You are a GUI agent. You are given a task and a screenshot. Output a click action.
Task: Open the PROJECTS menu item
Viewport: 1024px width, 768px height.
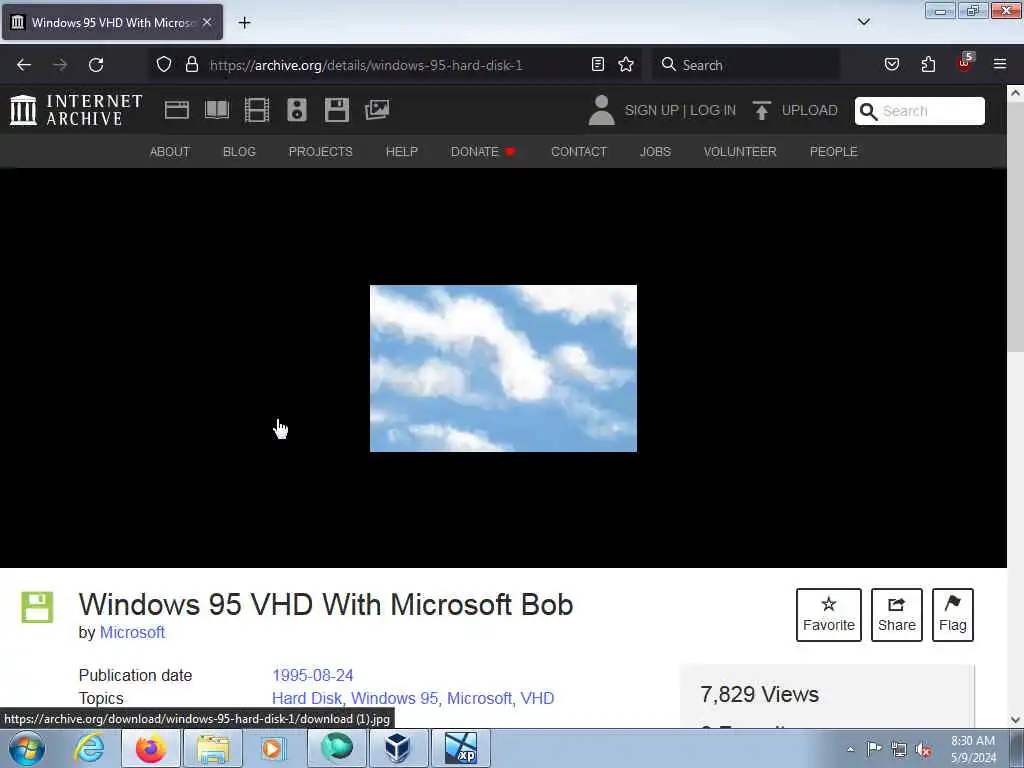click(321, 152)
